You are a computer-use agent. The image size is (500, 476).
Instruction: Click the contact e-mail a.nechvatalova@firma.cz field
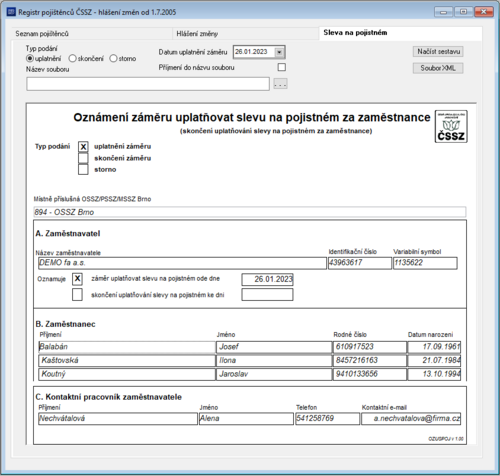[411, 419]
